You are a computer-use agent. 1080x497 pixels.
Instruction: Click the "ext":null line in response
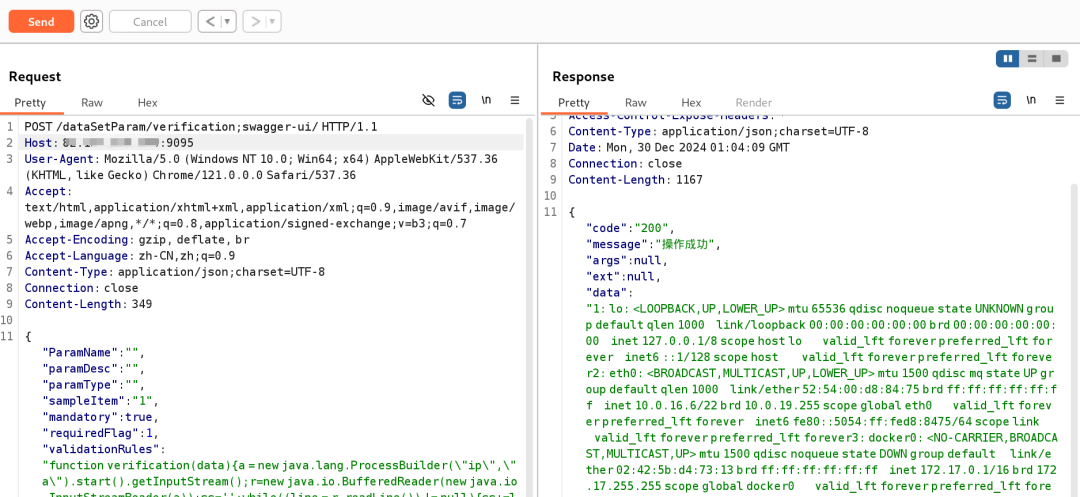(x=623, y=276)
